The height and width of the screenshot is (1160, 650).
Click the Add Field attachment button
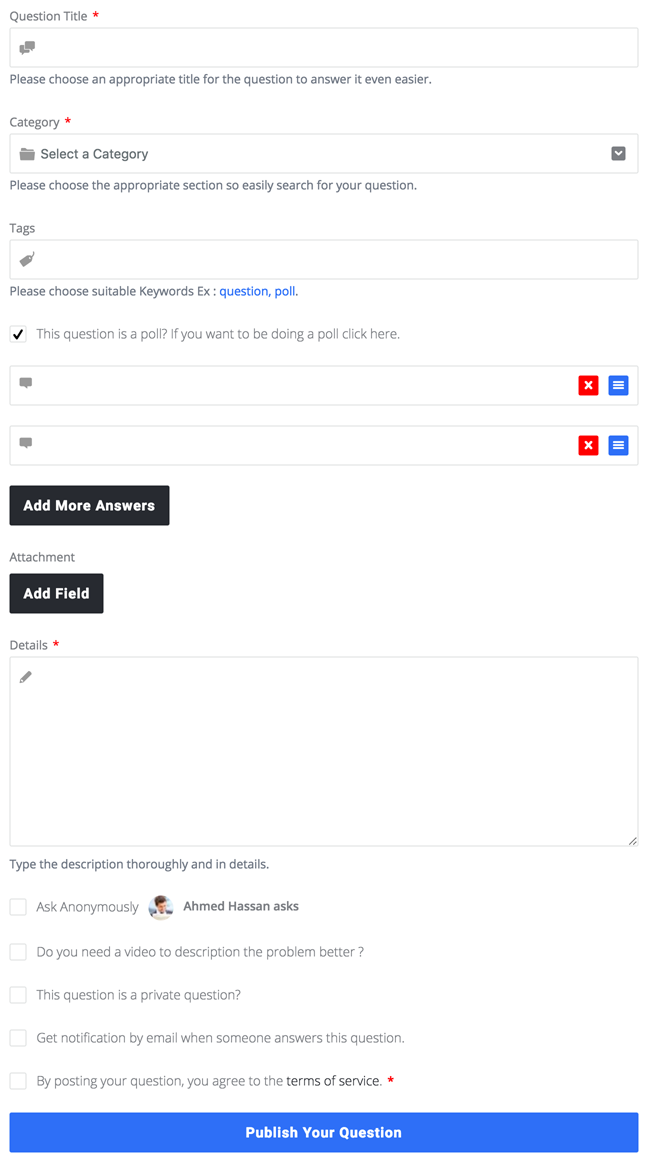56,593
